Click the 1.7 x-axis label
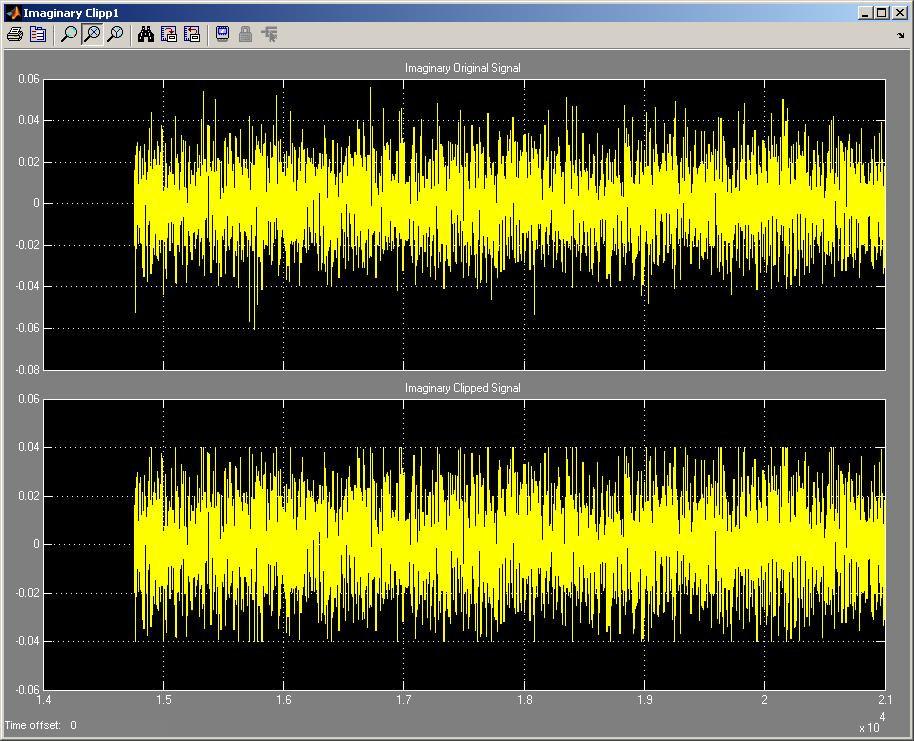 coord(404,700)
